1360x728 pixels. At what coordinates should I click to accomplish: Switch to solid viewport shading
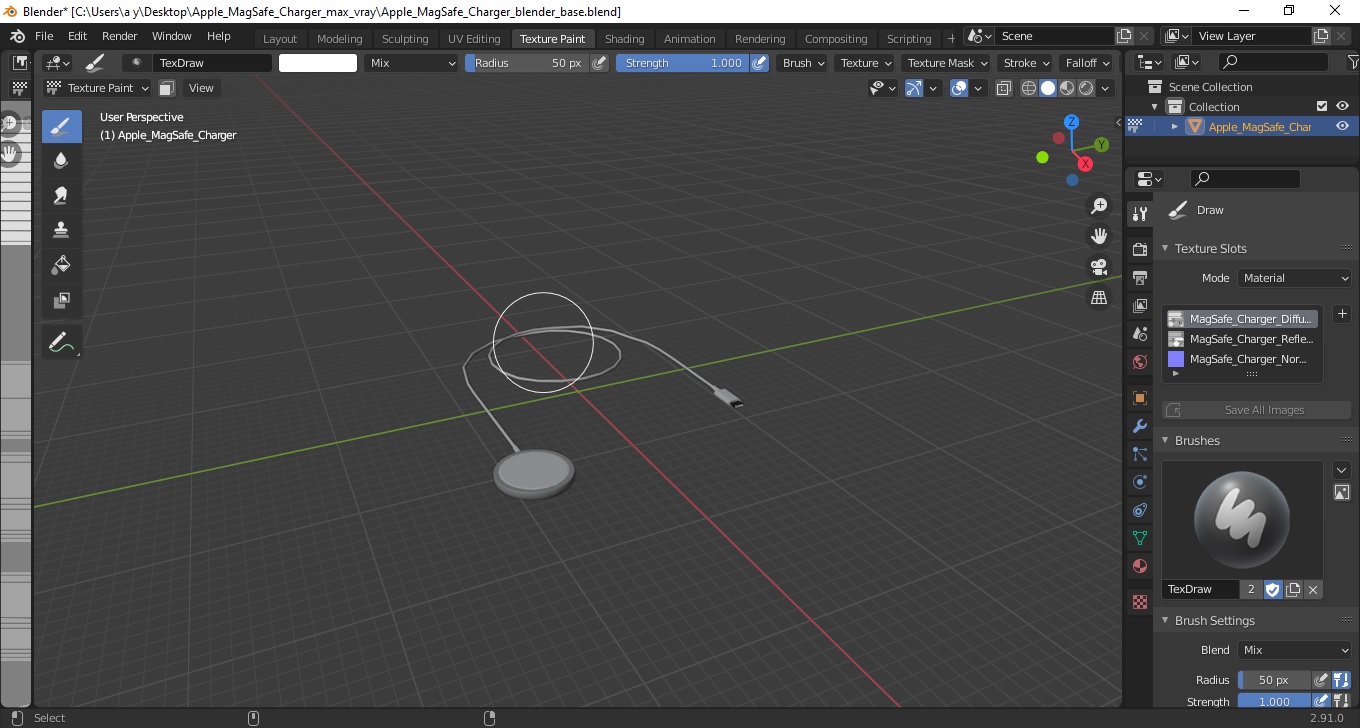(x=1047, y=88)
